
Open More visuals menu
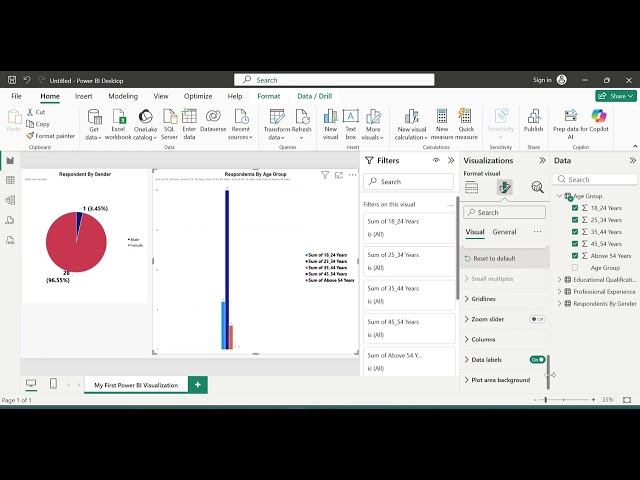[x=373, y=124]
